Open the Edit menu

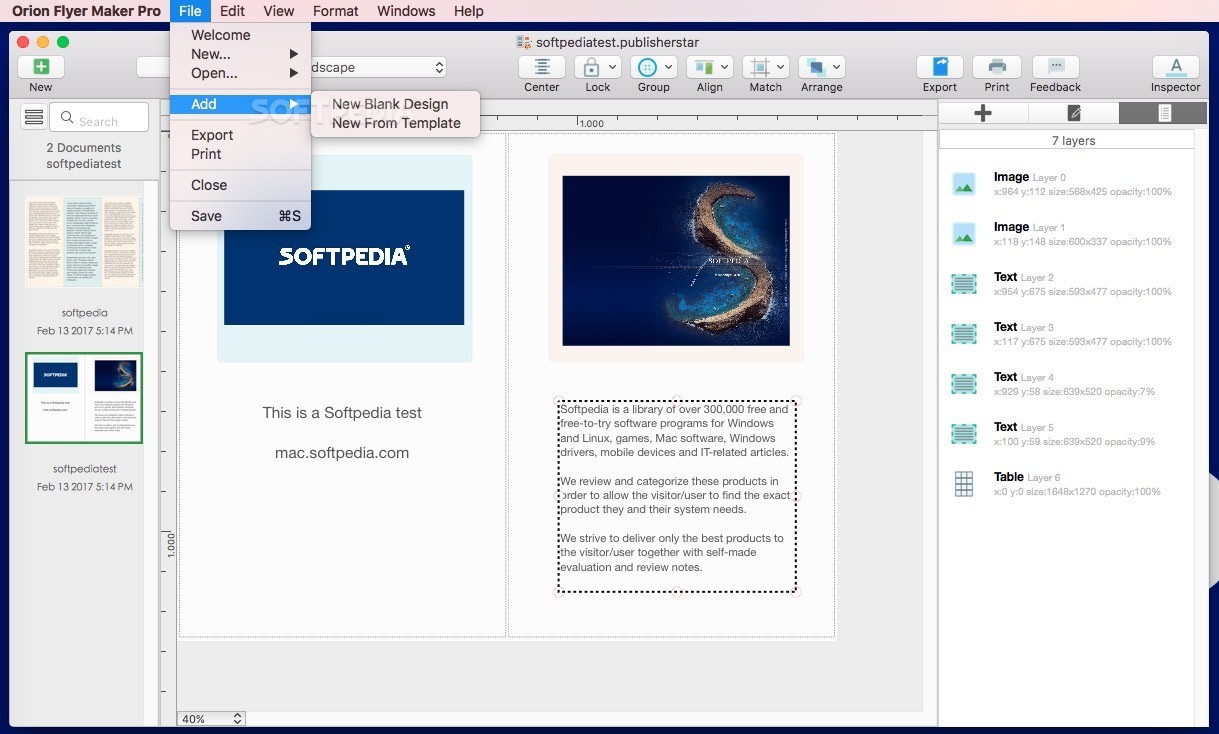click(x=232, y=11)
